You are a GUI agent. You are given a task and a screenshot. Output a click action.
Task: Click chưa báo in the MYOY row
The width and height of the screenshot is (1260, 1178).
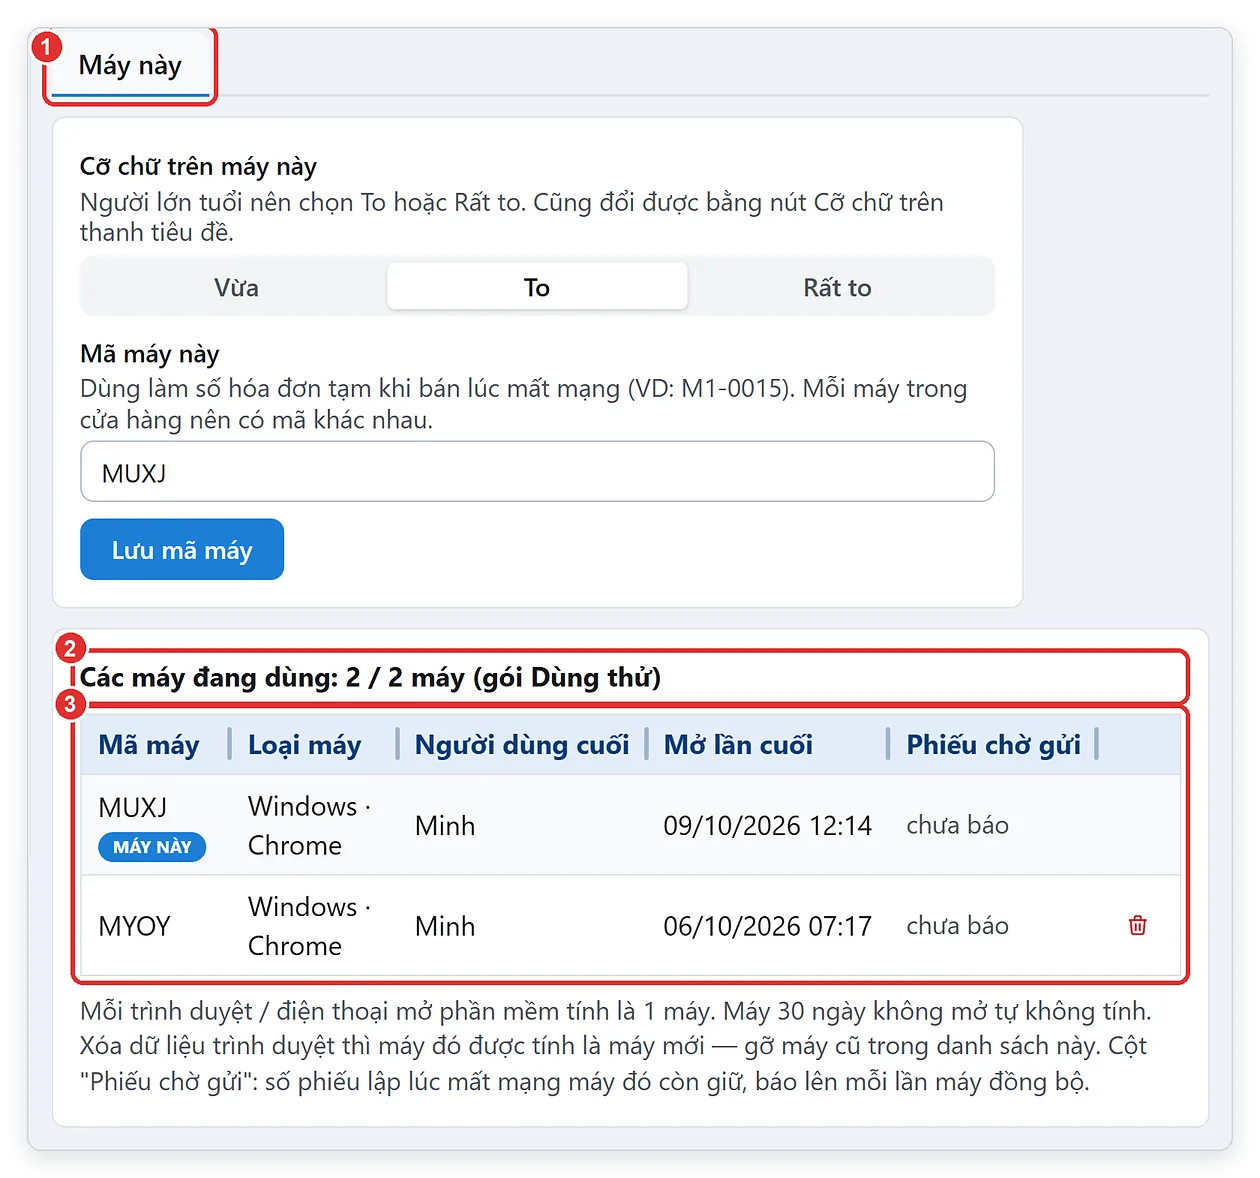tap(957, 926)
